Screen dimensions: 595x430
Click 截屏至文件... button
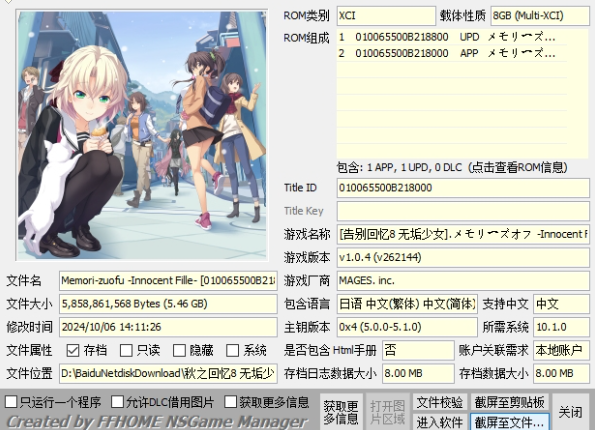pyautogui.click(x=510, y=422)
